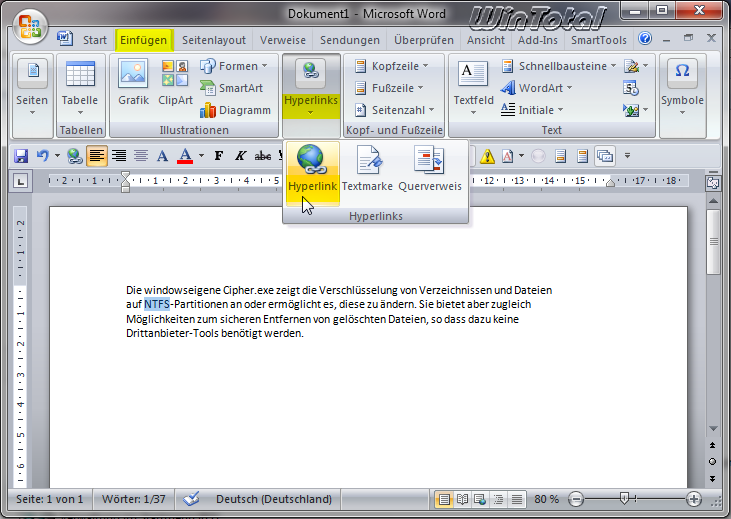Screen dimensions: 731x519
Task: Open the ClipArt gallery
Action: 175,83
